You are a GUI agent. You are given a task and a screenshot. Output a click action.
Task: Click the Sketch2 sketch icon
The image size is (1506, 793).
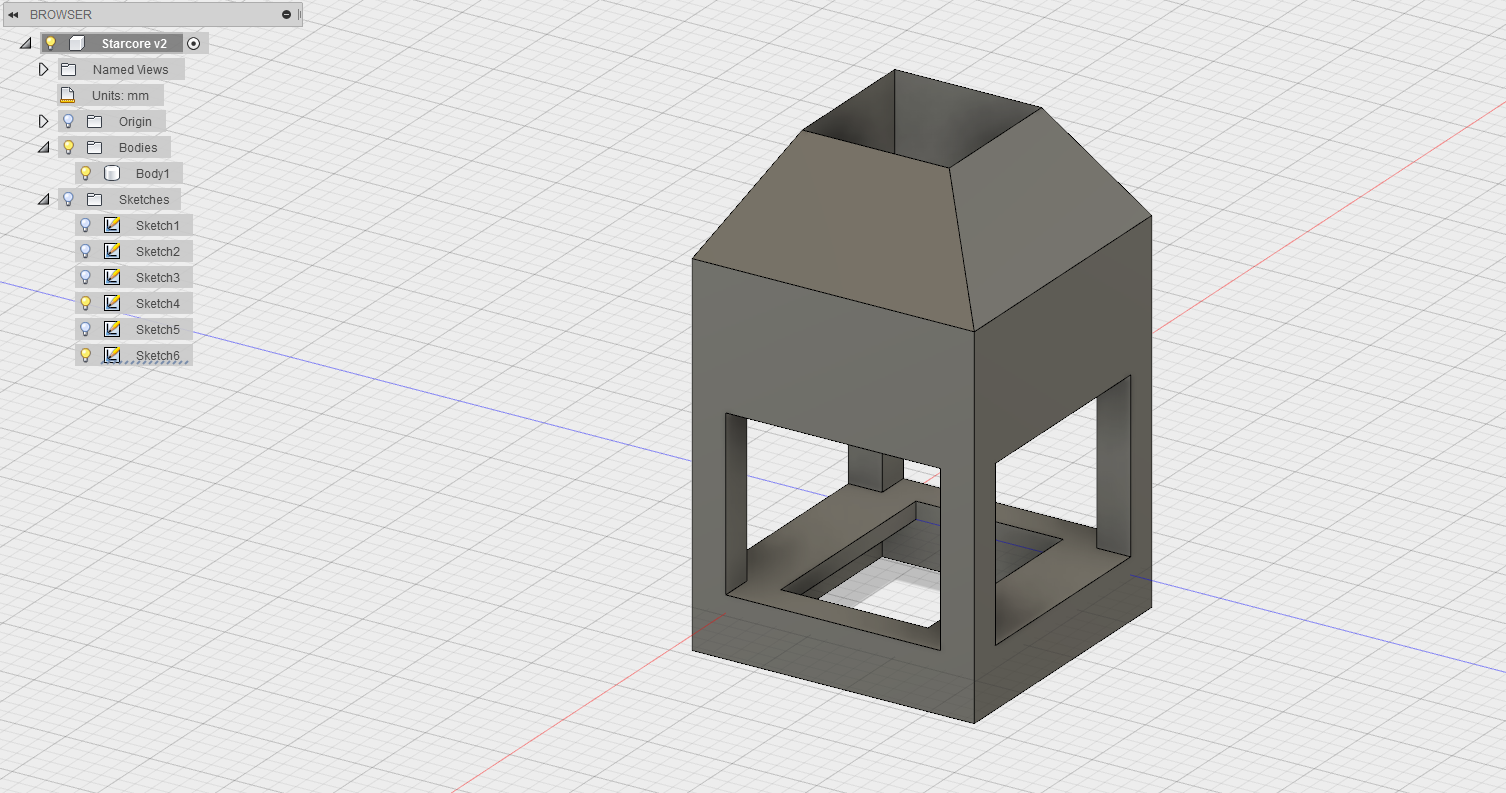pos(112,251)
